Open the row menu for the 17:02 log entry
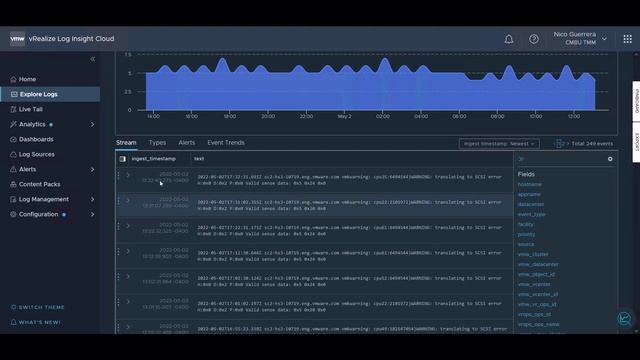 click(x=119, y=277)
